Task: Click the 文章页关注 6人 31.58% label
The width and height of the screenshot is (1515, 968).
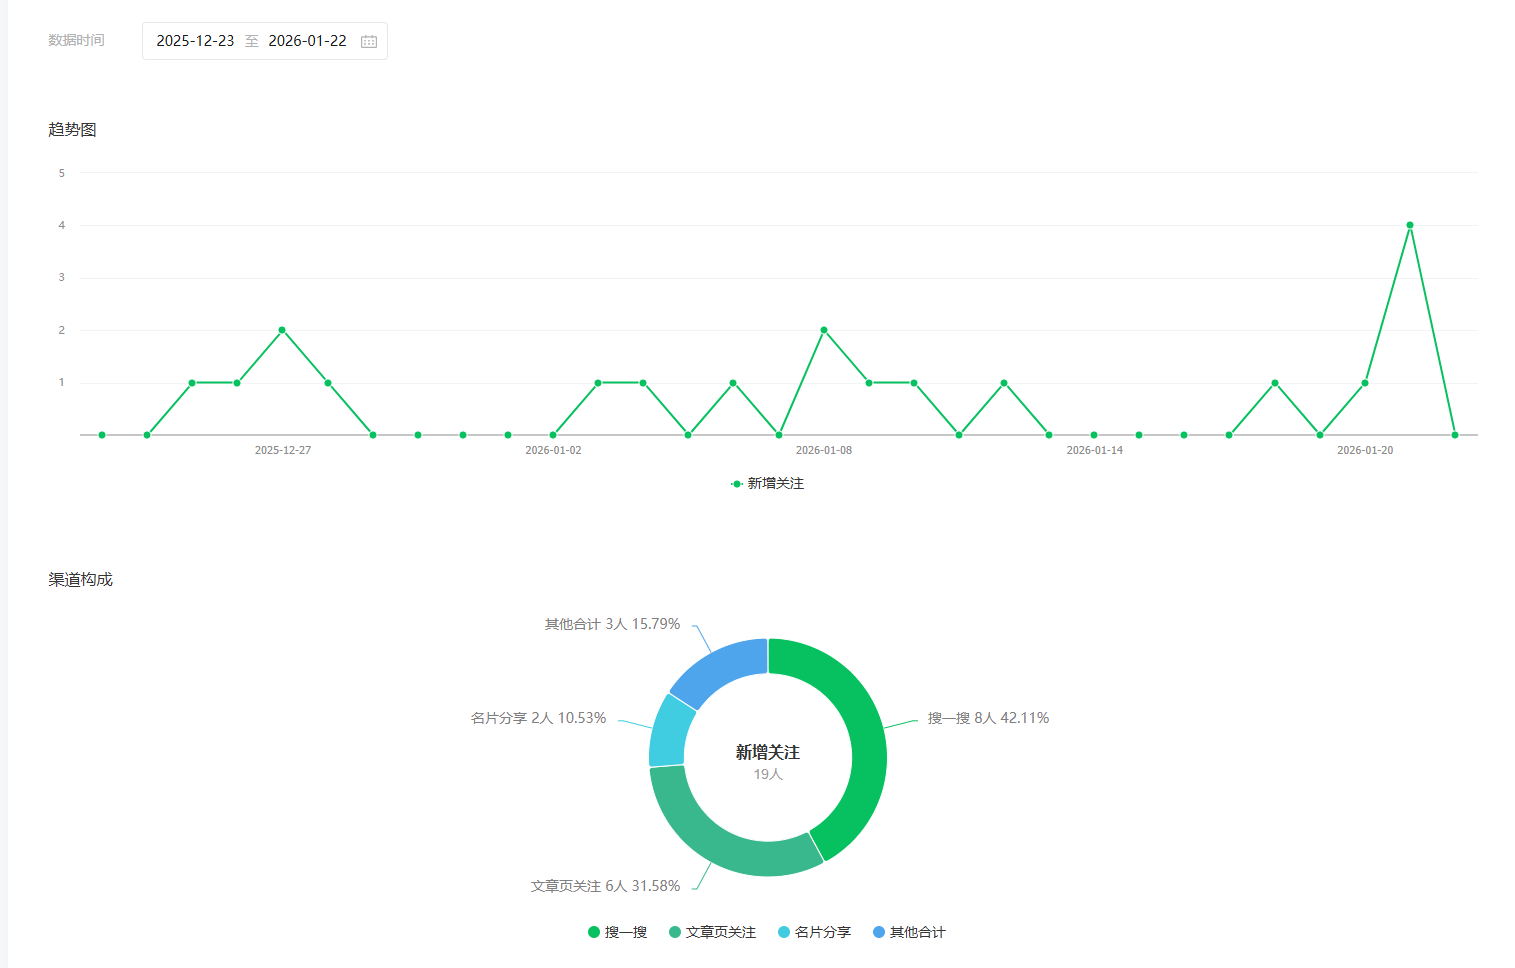Action: pyautogui.click(x=605, y=886)
